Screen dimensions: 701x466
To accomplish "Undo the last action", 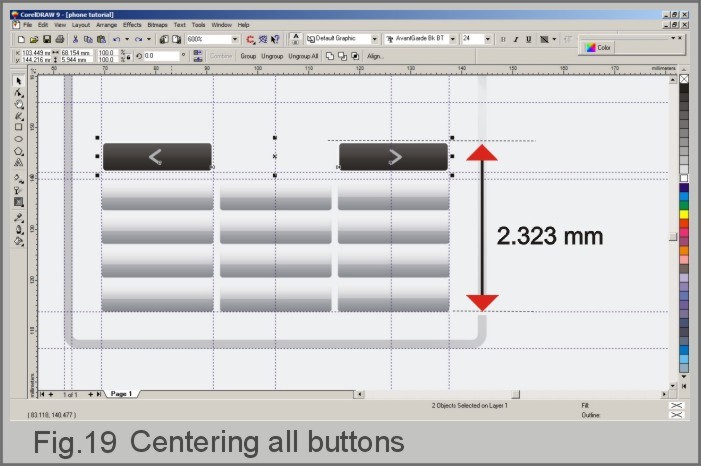I will 117,39.
